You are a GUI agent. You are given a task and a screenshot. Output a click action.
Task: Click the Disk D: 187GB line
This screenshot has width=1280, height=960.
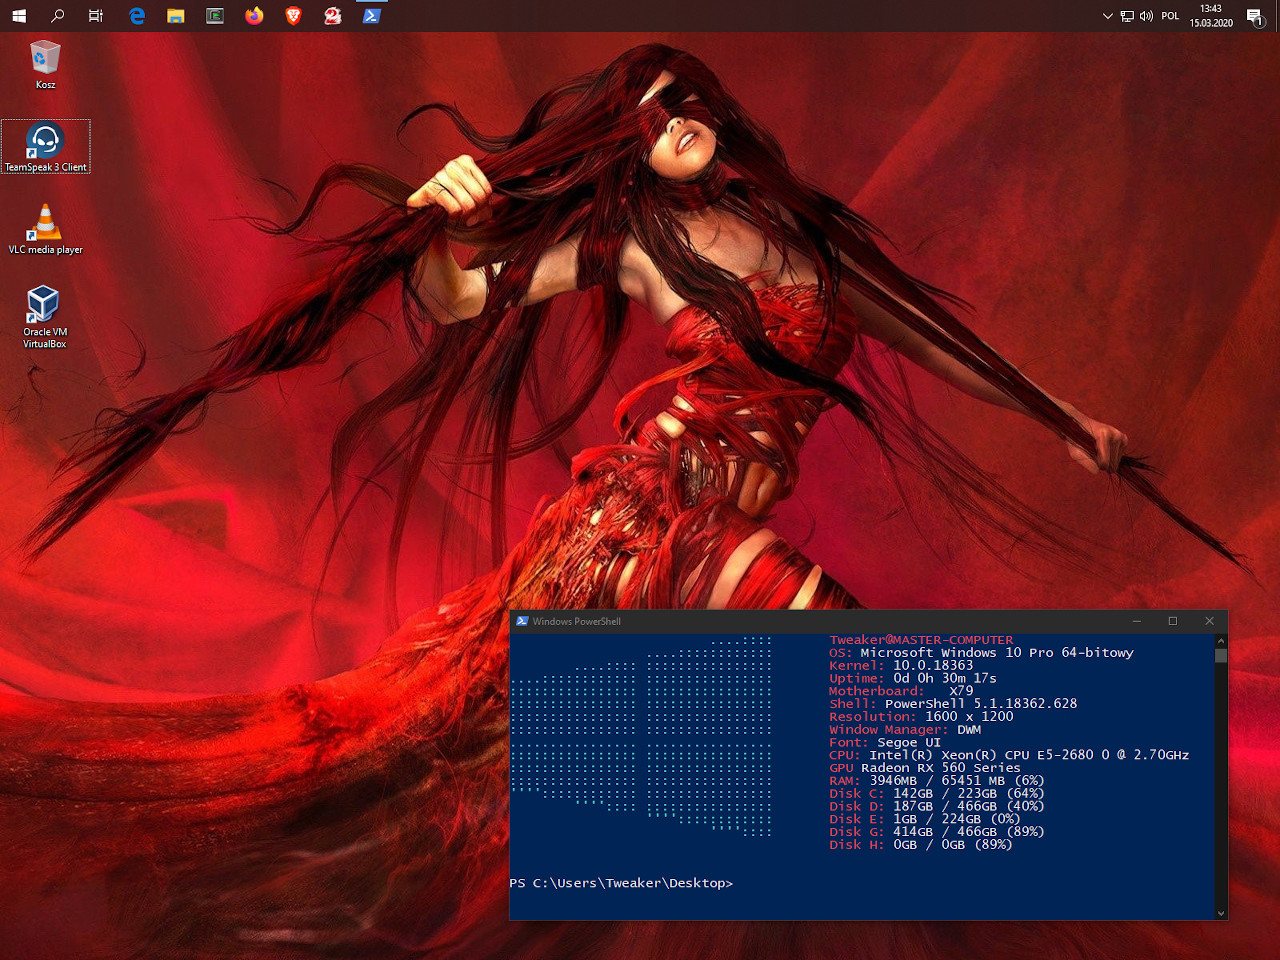(937, 806)
